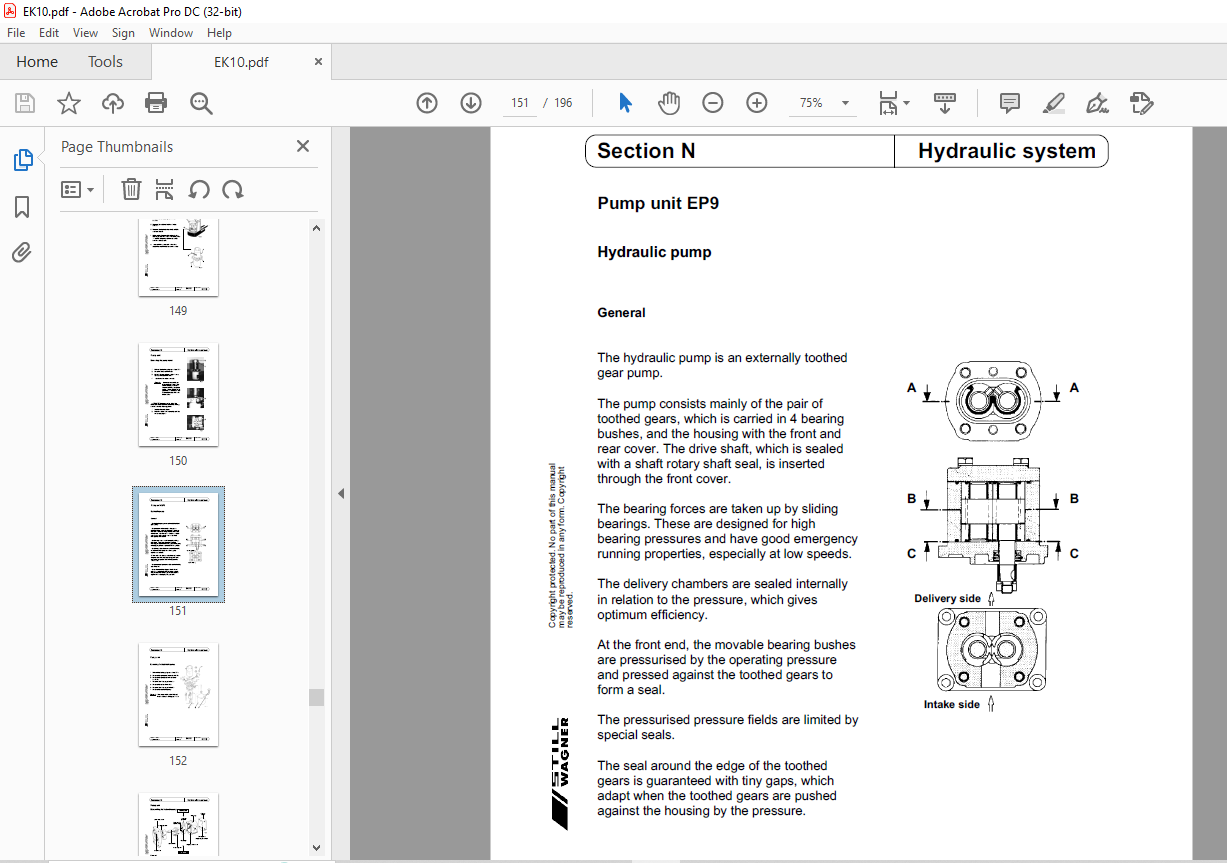1227x863 pixels.
Task: Delete selected pages with trash icon
Action: click(x=131, y=190)
